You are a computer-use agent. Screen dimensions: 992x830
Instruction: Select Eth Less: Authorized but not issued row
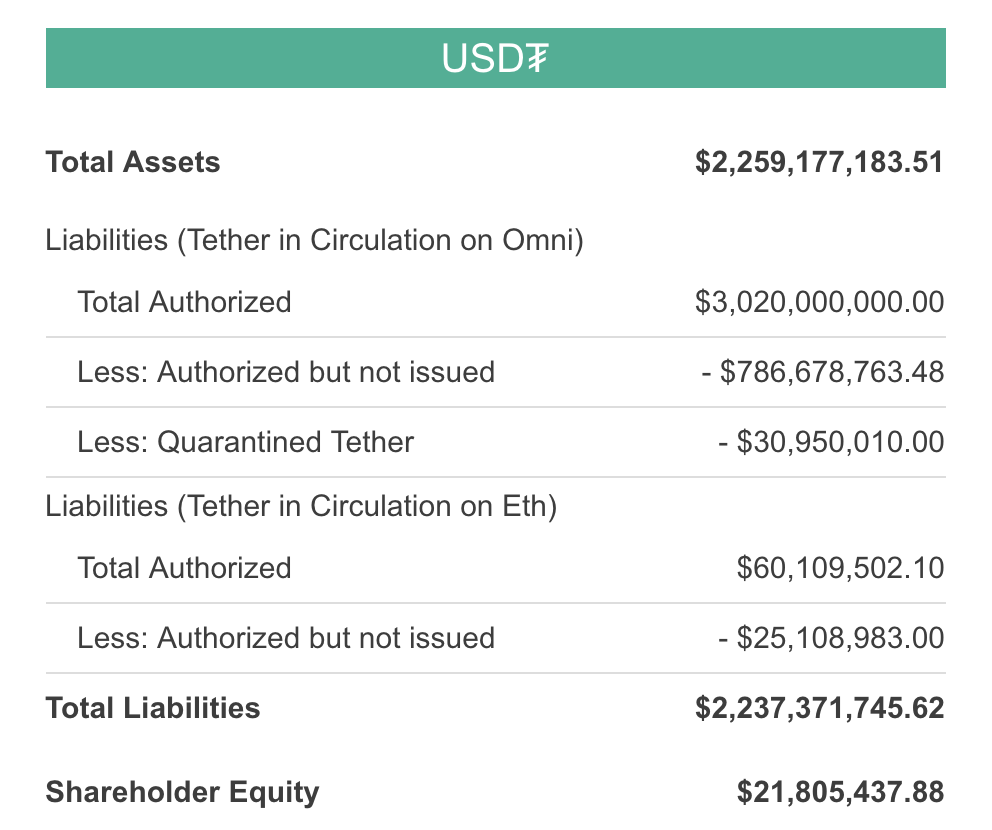495,638
